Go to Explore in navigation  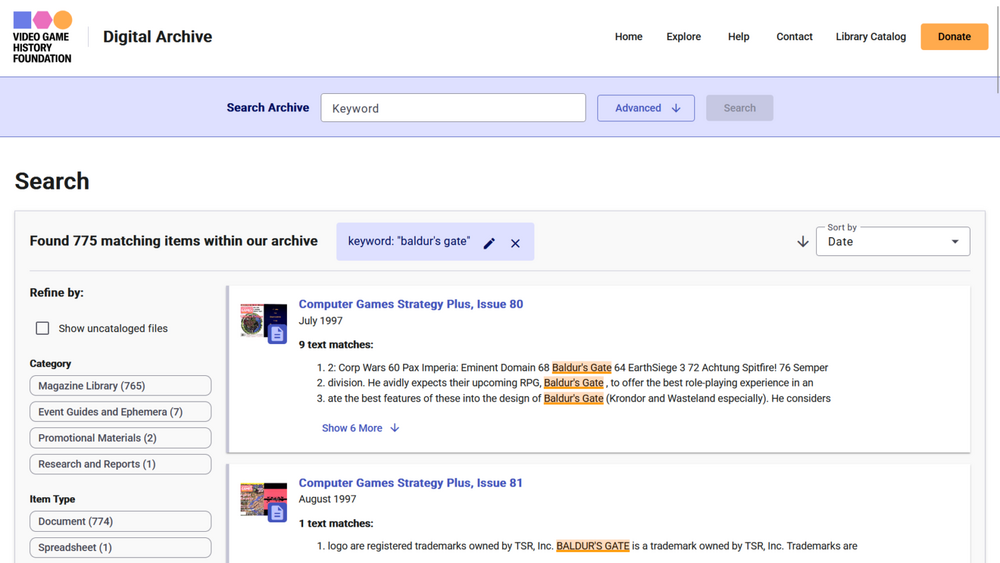[x=683, y=37]
